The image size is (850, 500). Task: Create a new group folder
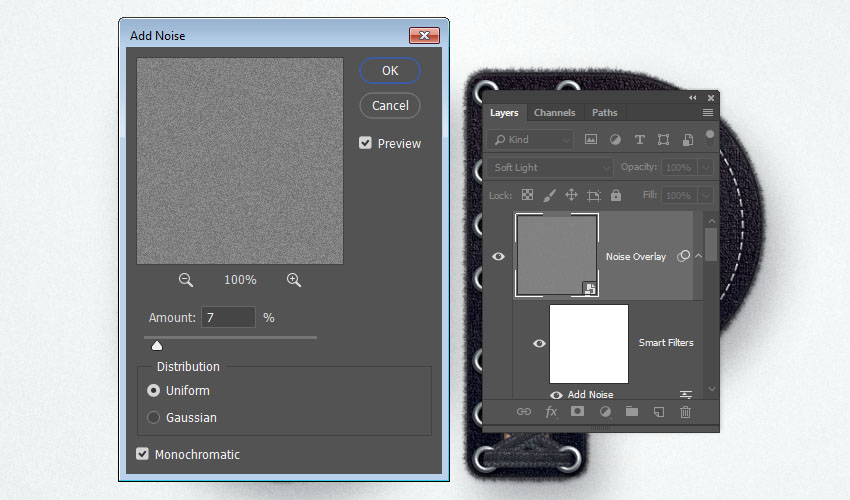point(632,411)
